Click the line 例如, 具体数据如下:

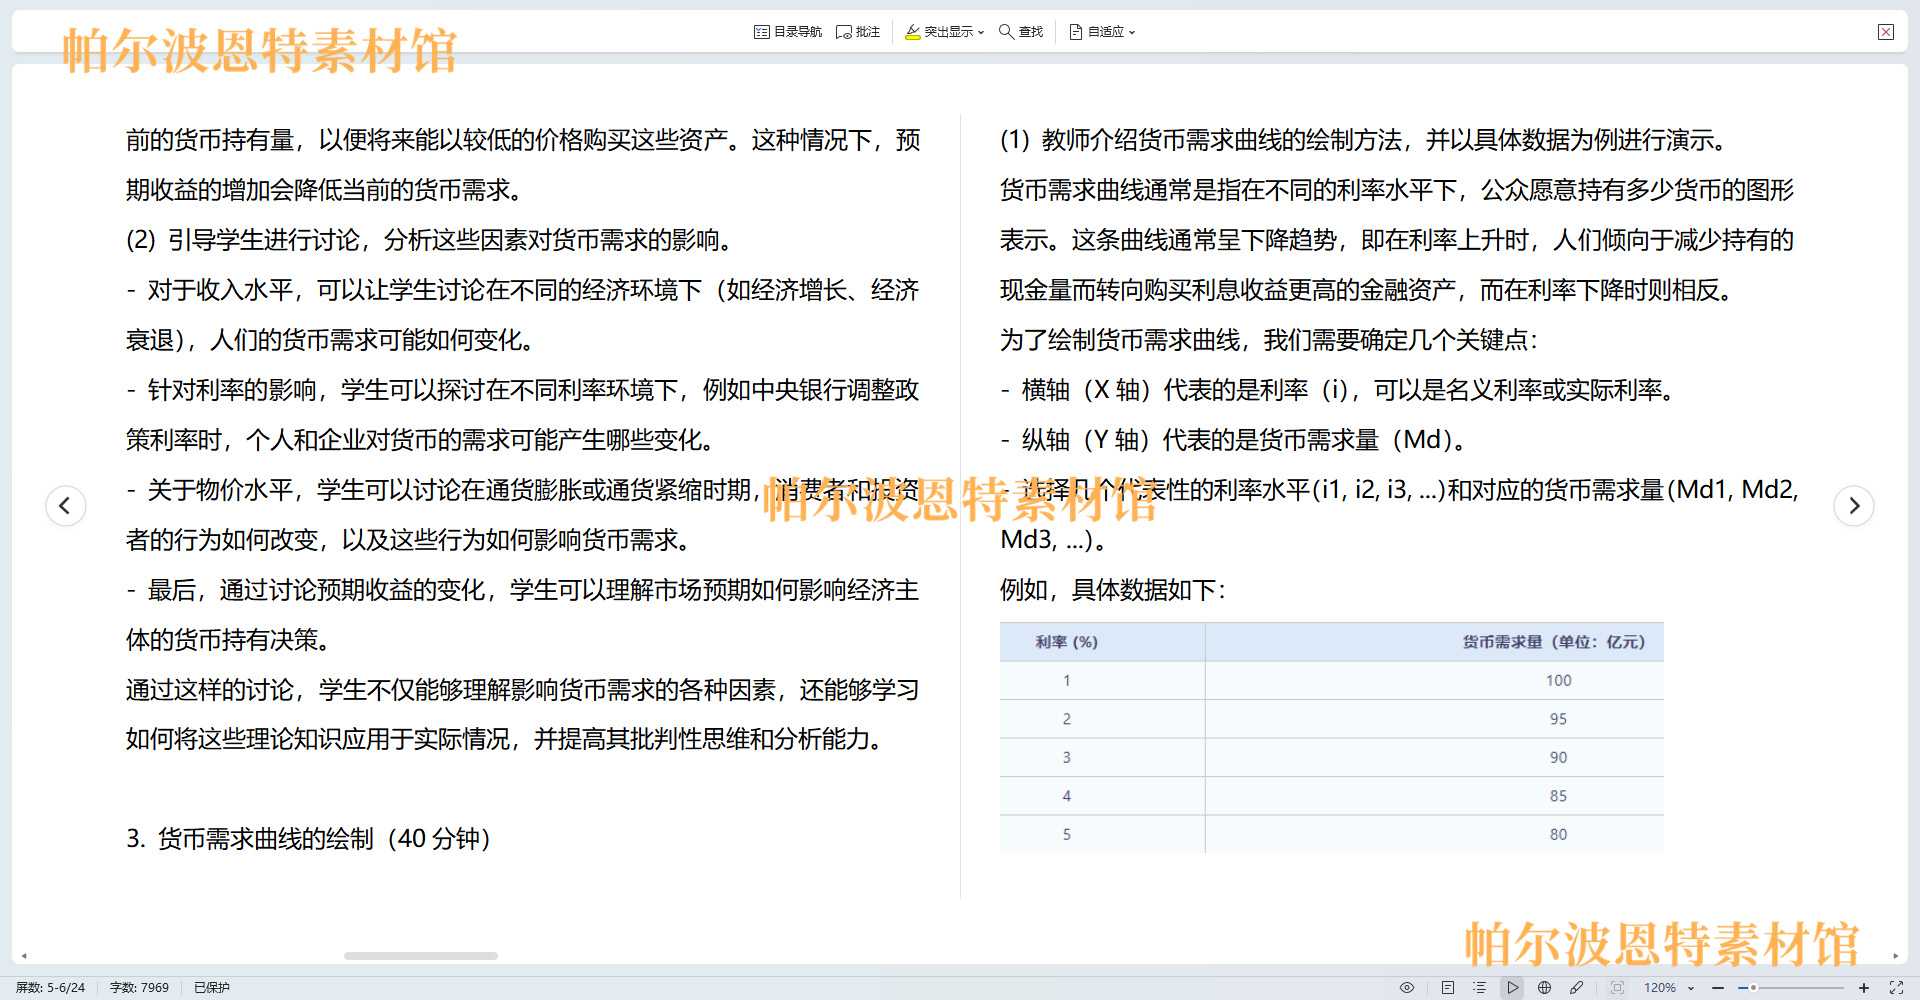coord(1113,590)
